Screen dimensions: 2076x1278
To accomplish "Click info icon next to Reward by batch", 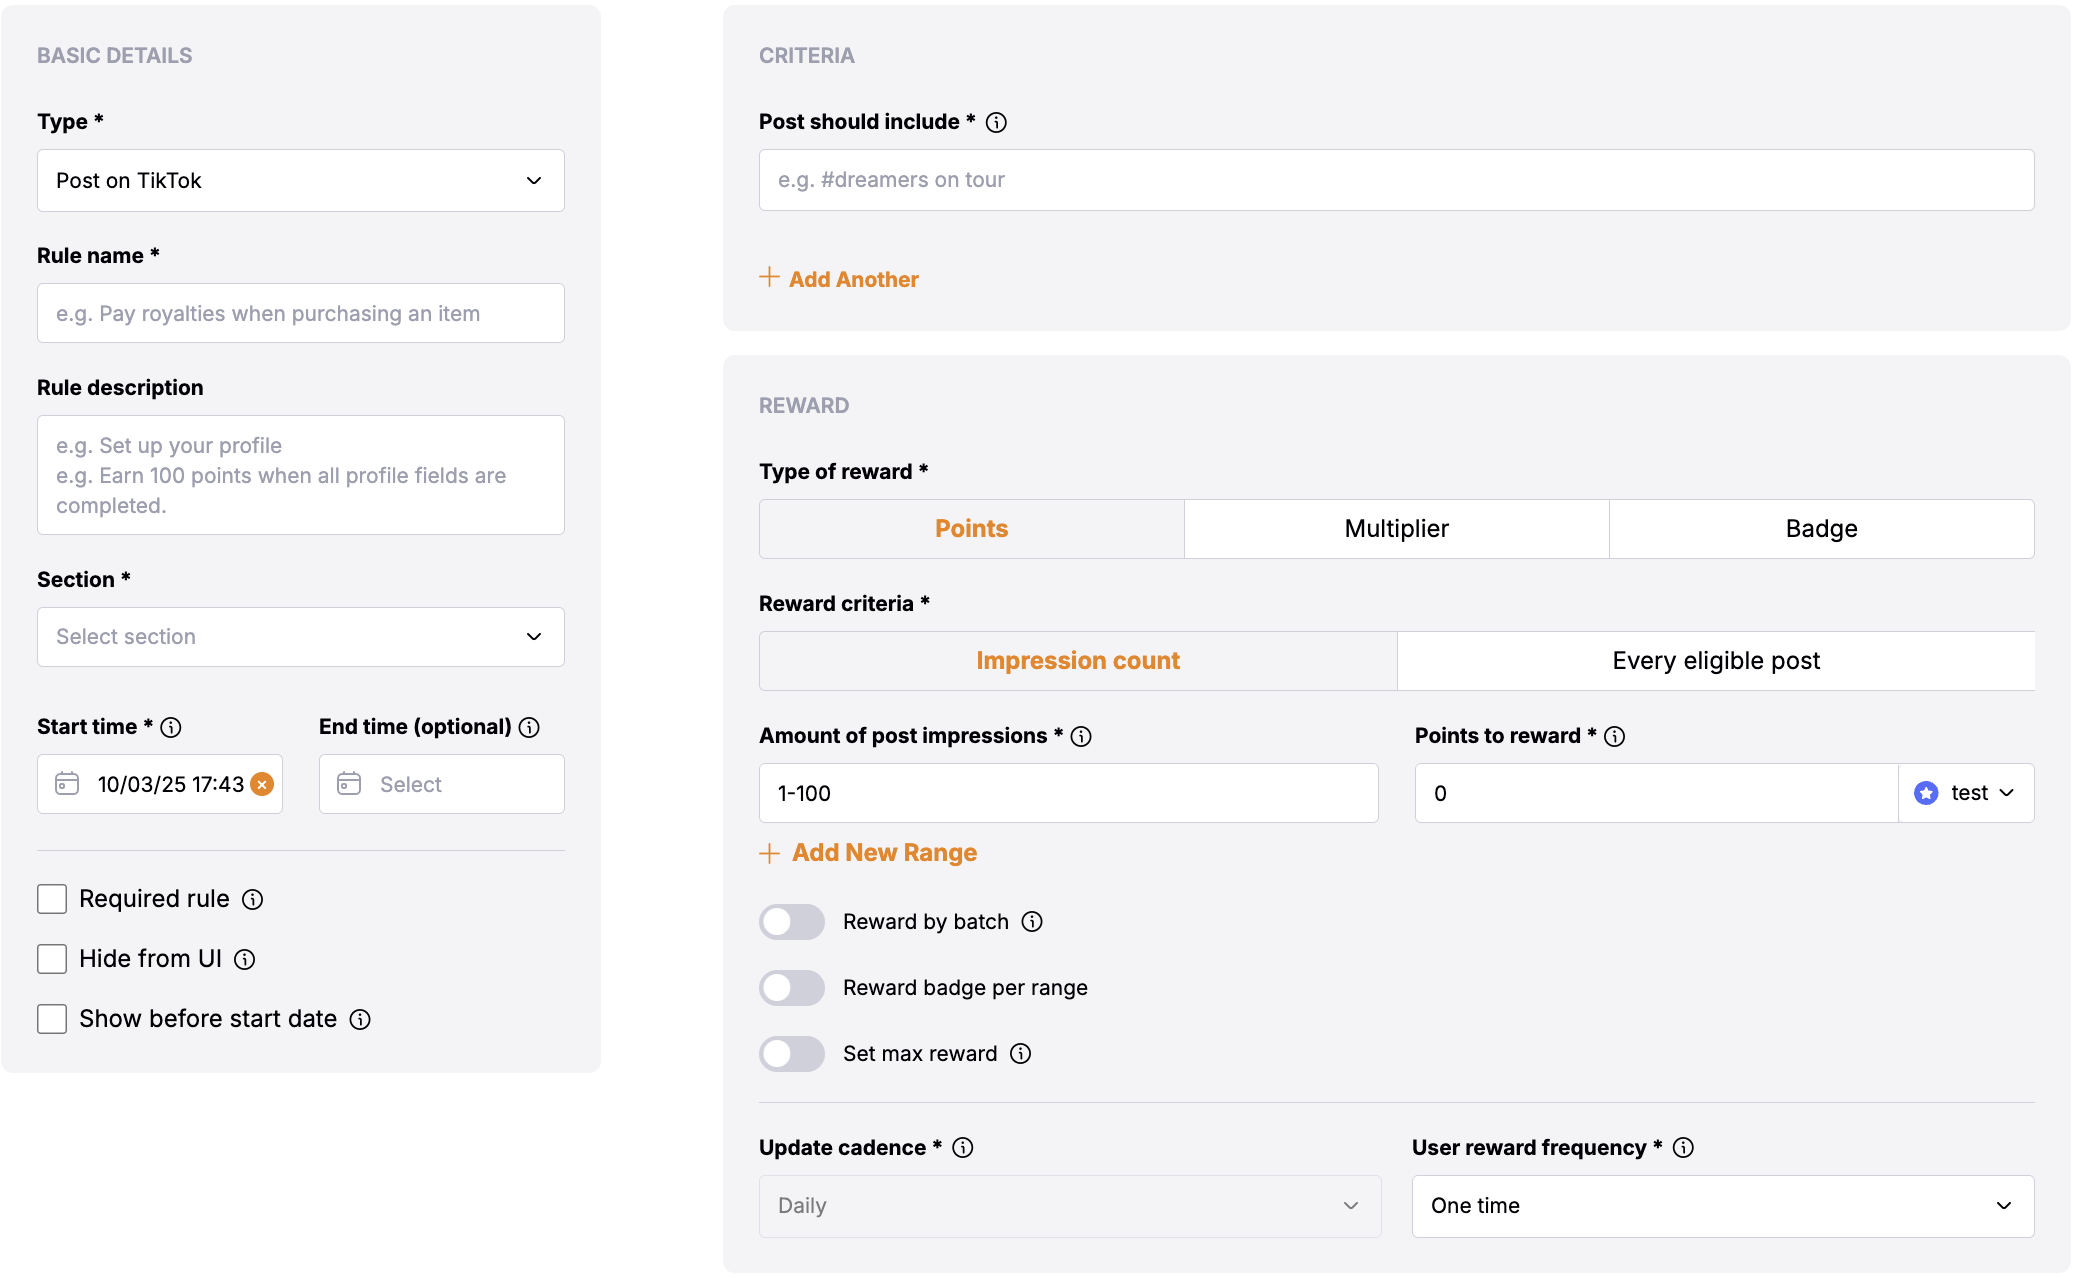I will pyautogui.click(x=1032, y=922).
